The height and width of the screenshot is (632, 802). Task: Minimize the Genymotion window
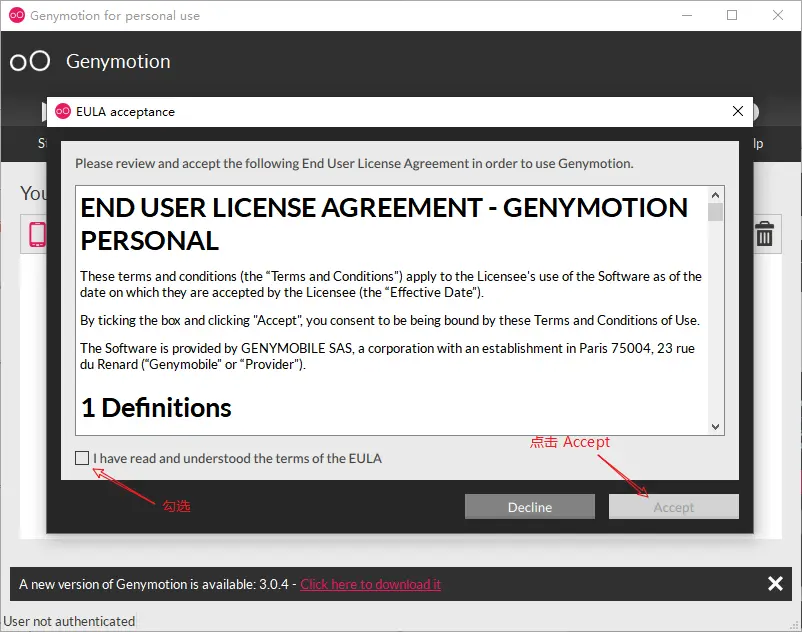687,15
